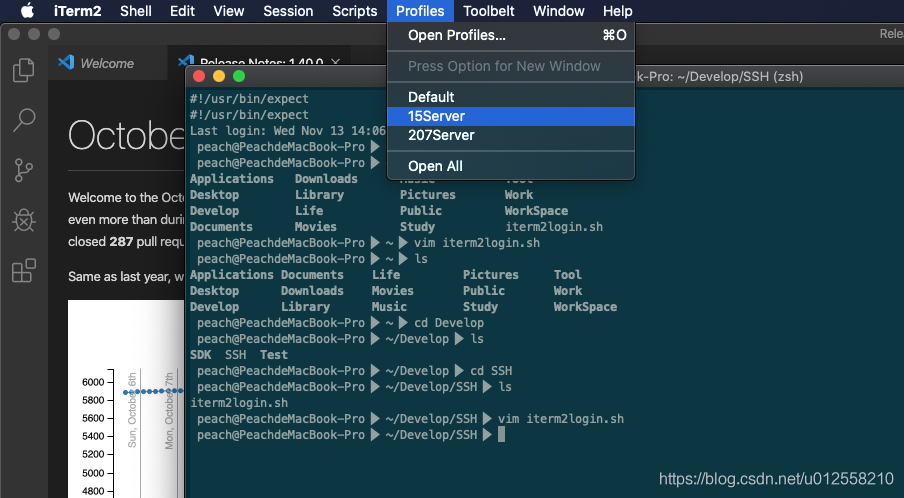The width and height of the screenshot is (904, 498).
Task: Click the terminal cursor at the last prompt
Action: [502, 435]
